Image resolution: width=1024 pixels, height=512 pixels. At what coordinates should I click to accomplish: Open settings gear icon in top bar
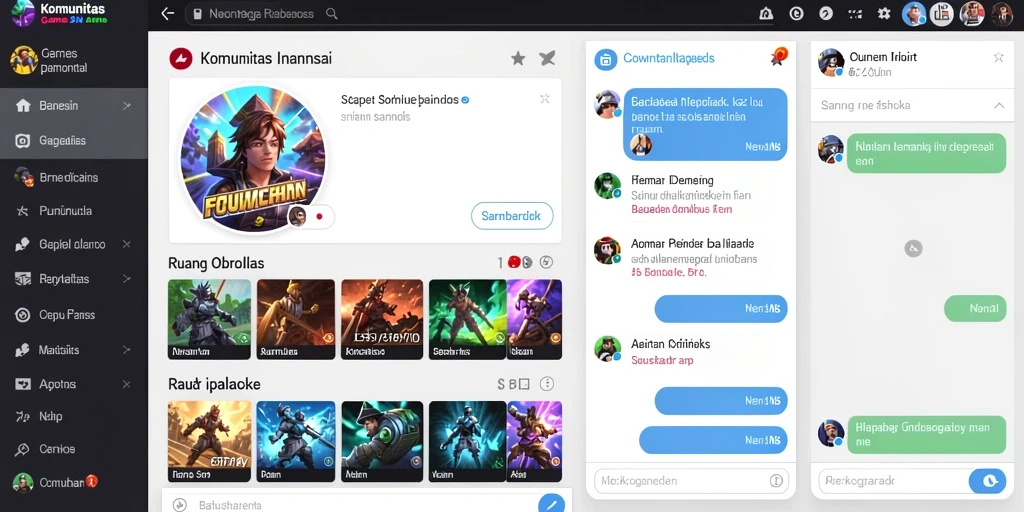click(x=884, y=14)
